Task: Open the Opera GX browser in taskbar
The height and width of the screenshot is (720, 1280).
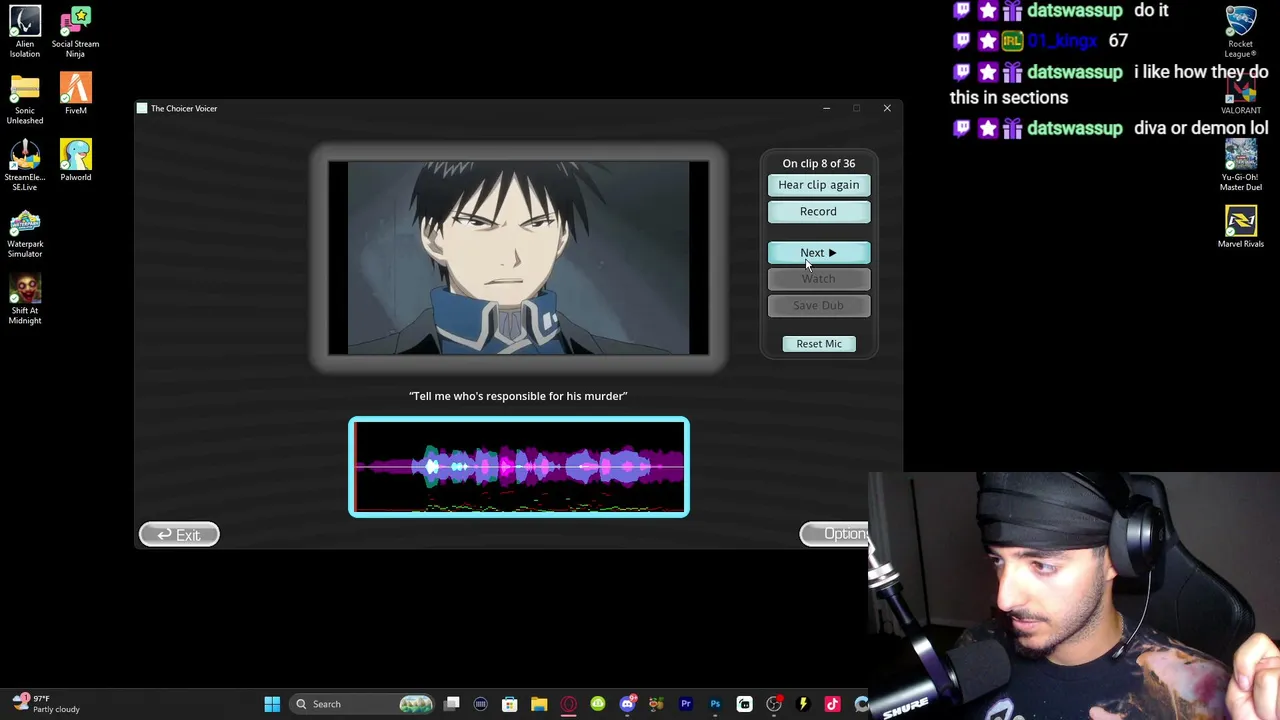Action: 569,704
